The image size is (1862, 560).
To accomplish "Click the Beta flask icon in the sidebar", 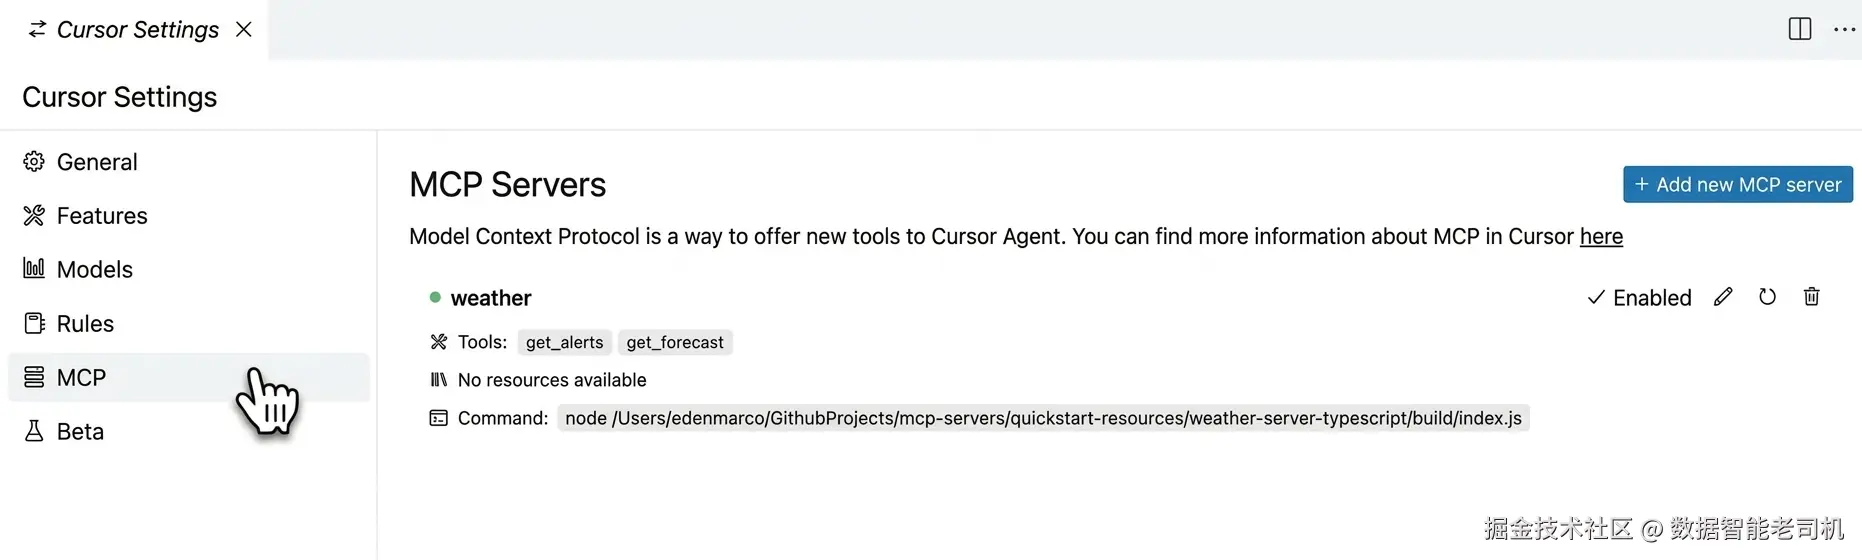I will 34,431.
